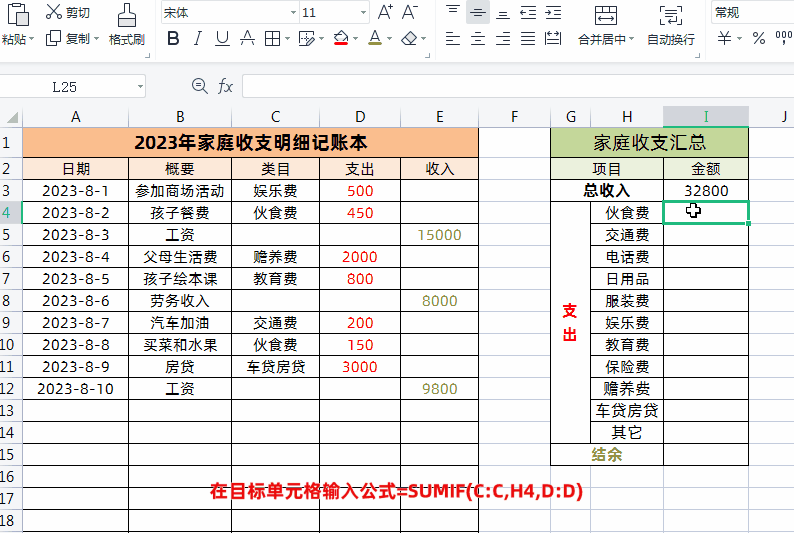Click the draw border pencil icon
The height and width of the screenshot is (533, 794).
pyautogui.click(x=306, y=38)
